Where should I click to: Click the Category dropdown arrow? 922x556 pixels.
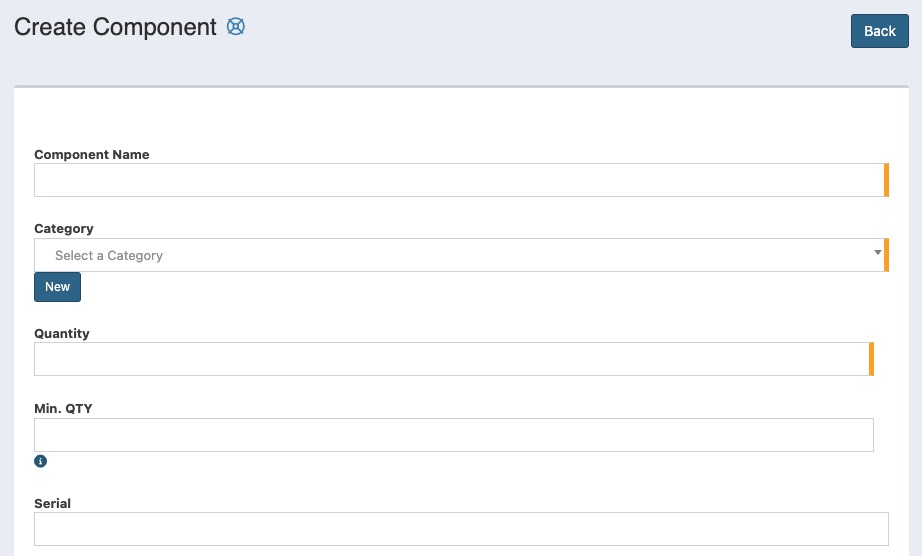[x=877, y=252]
